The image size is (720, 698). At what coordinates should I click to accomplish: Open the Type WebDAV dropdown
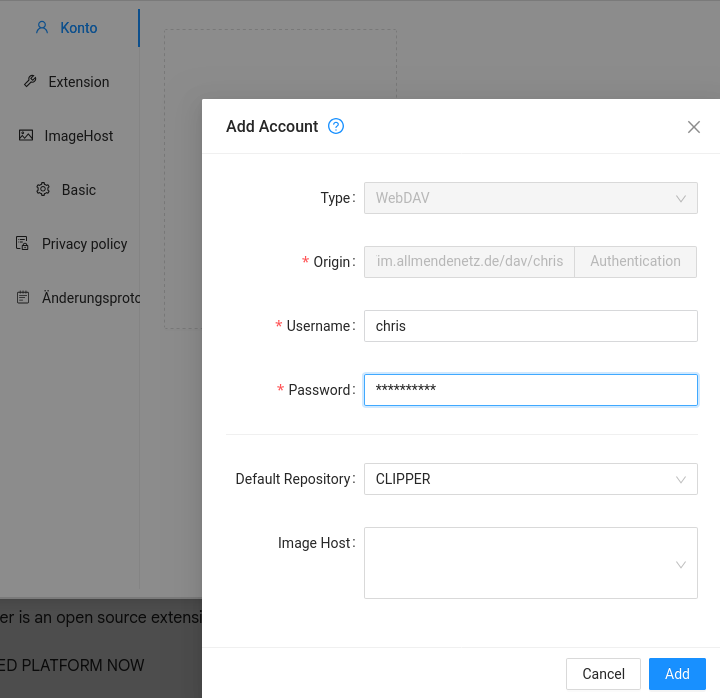[530, 198]
